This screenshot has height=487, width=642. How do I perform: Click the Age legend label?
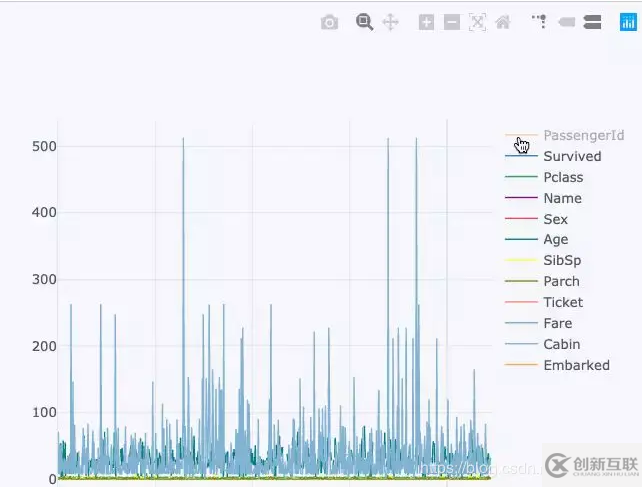[x=555, y=240]
